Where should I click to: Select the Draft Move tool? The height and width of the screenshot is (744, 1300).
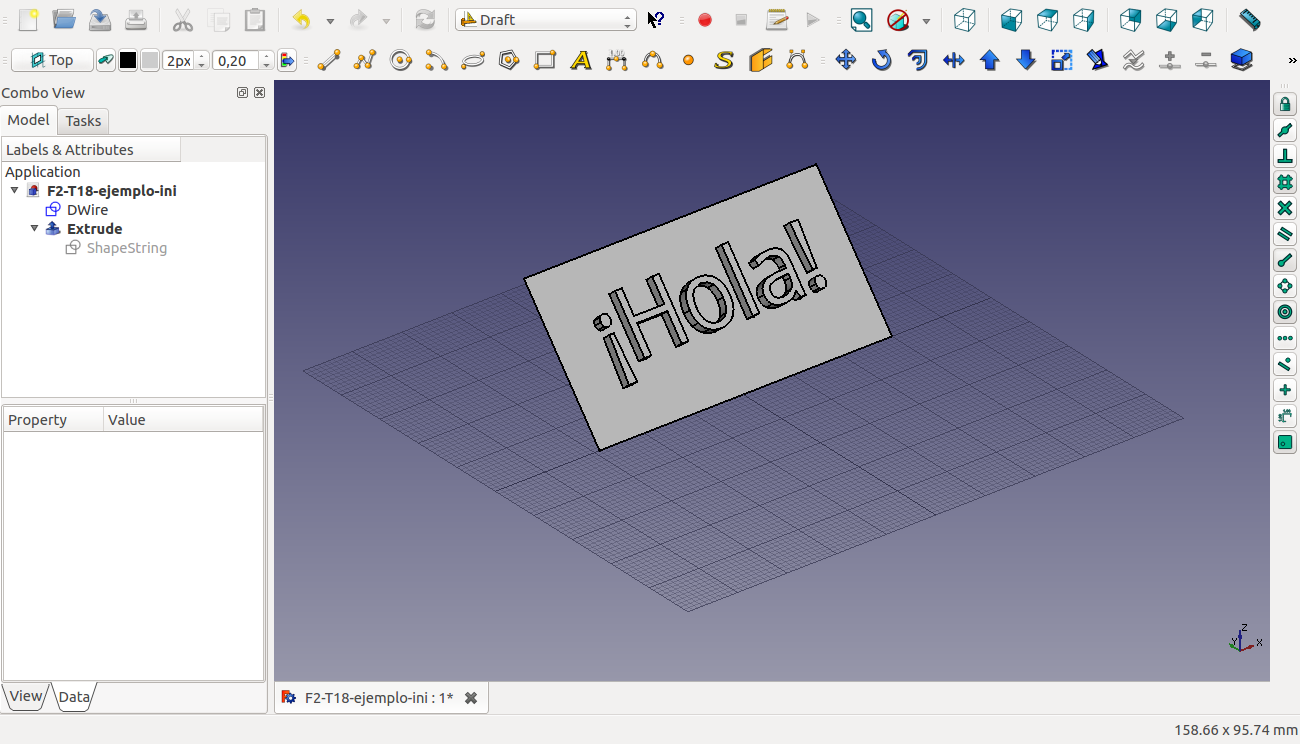point(846,61)
